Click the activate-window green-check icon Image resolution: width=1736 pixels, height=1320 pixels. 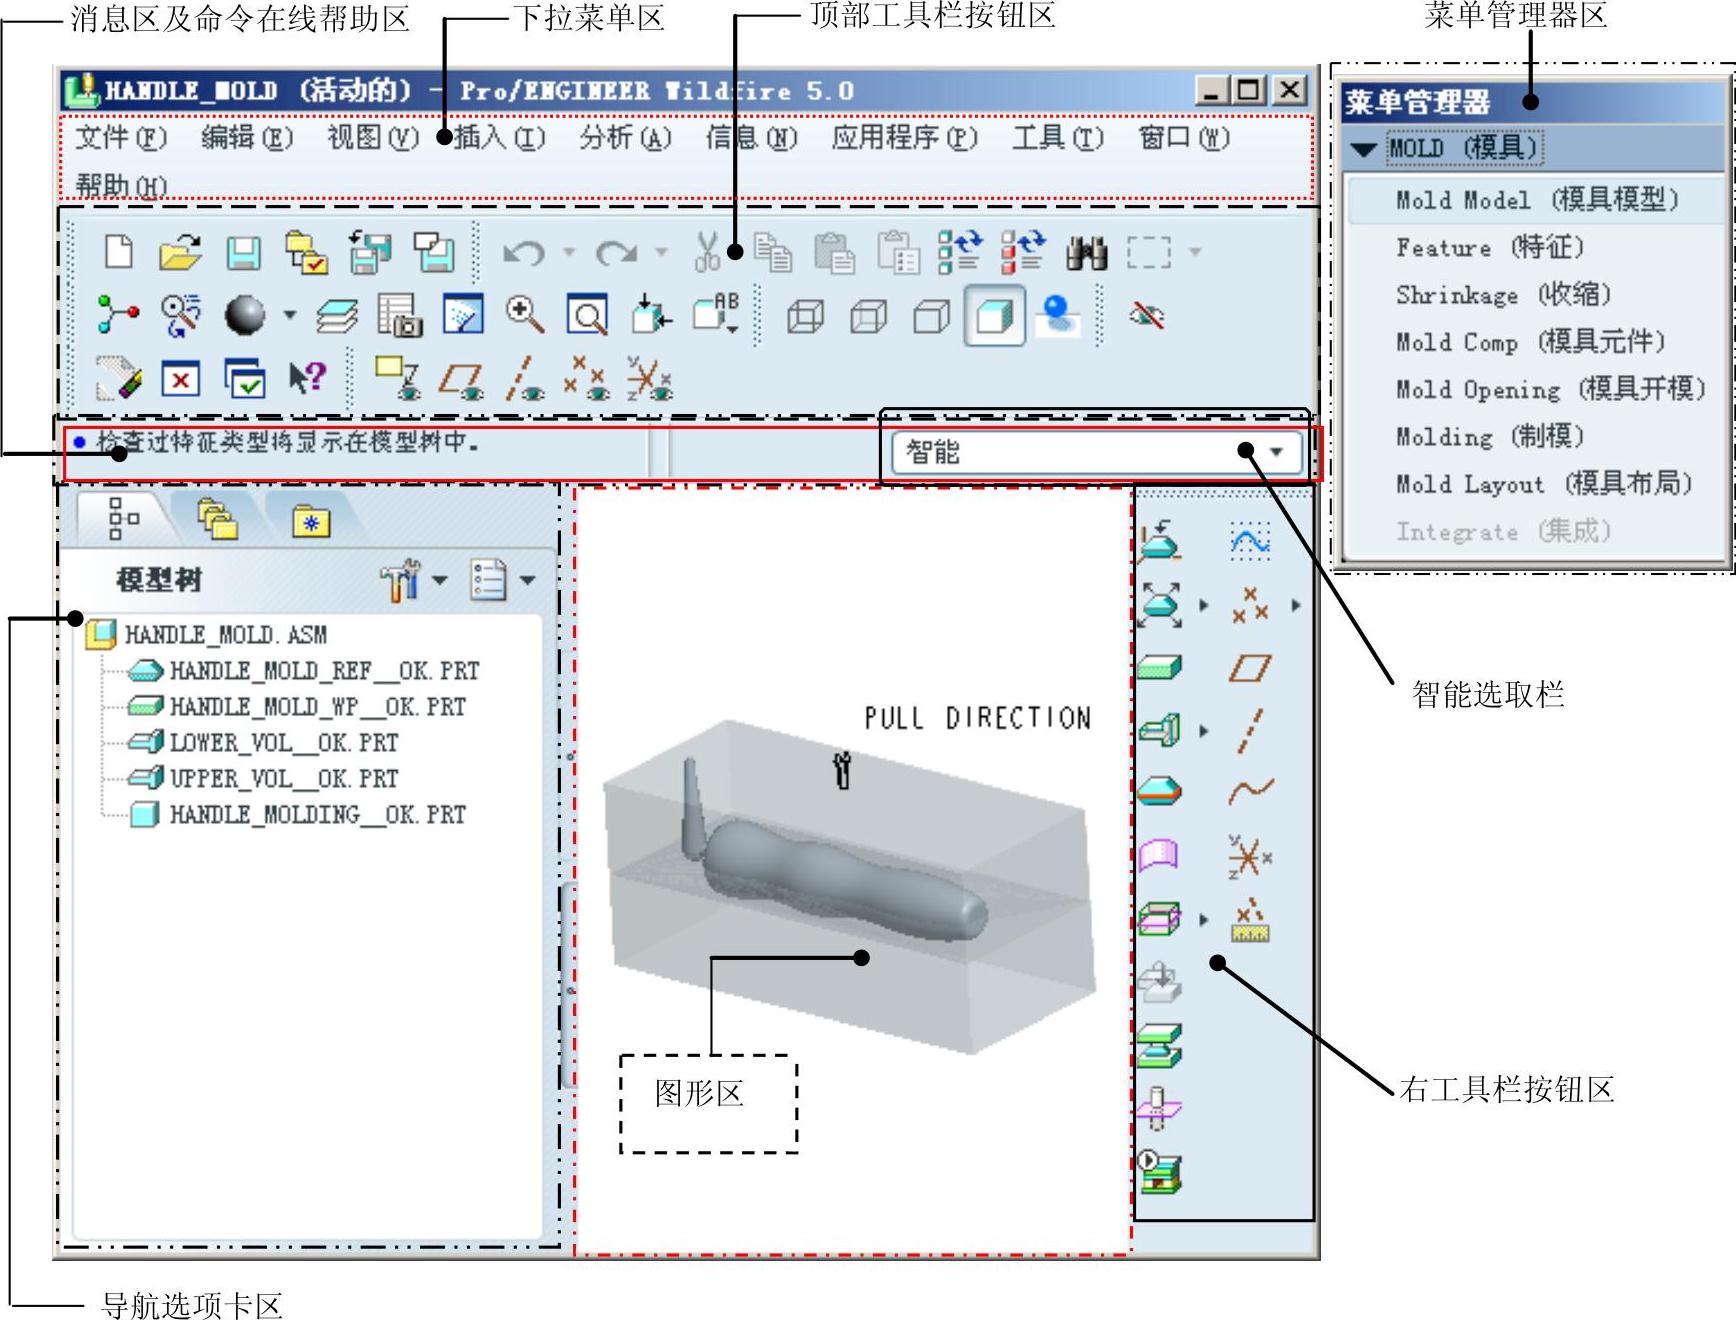pyautogui.click(x=244, y=378)
